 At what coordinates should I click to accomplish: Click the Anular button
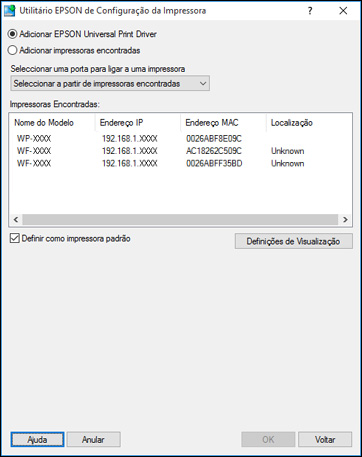click(94, 439)
